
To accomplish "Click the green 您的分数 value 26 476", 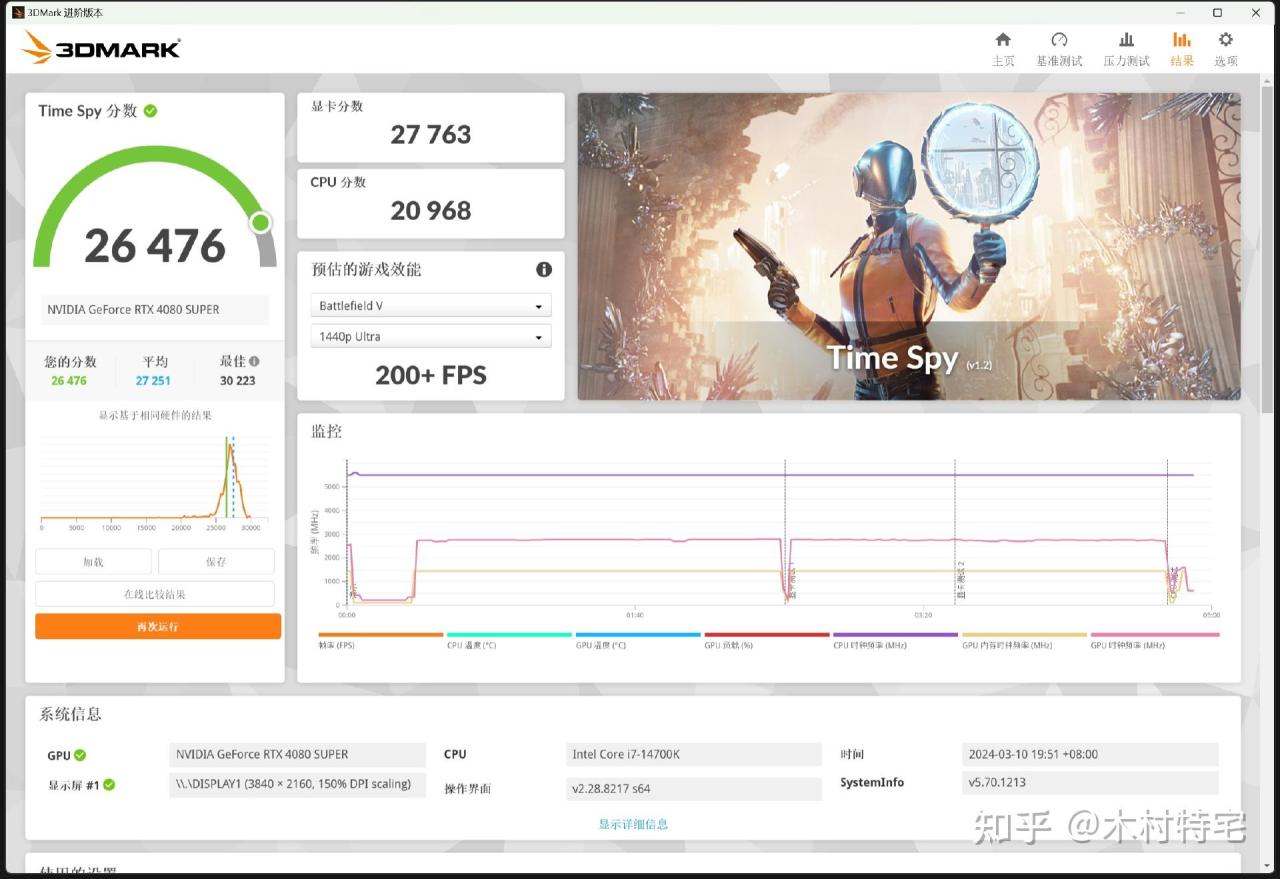I will click(69, 381).
